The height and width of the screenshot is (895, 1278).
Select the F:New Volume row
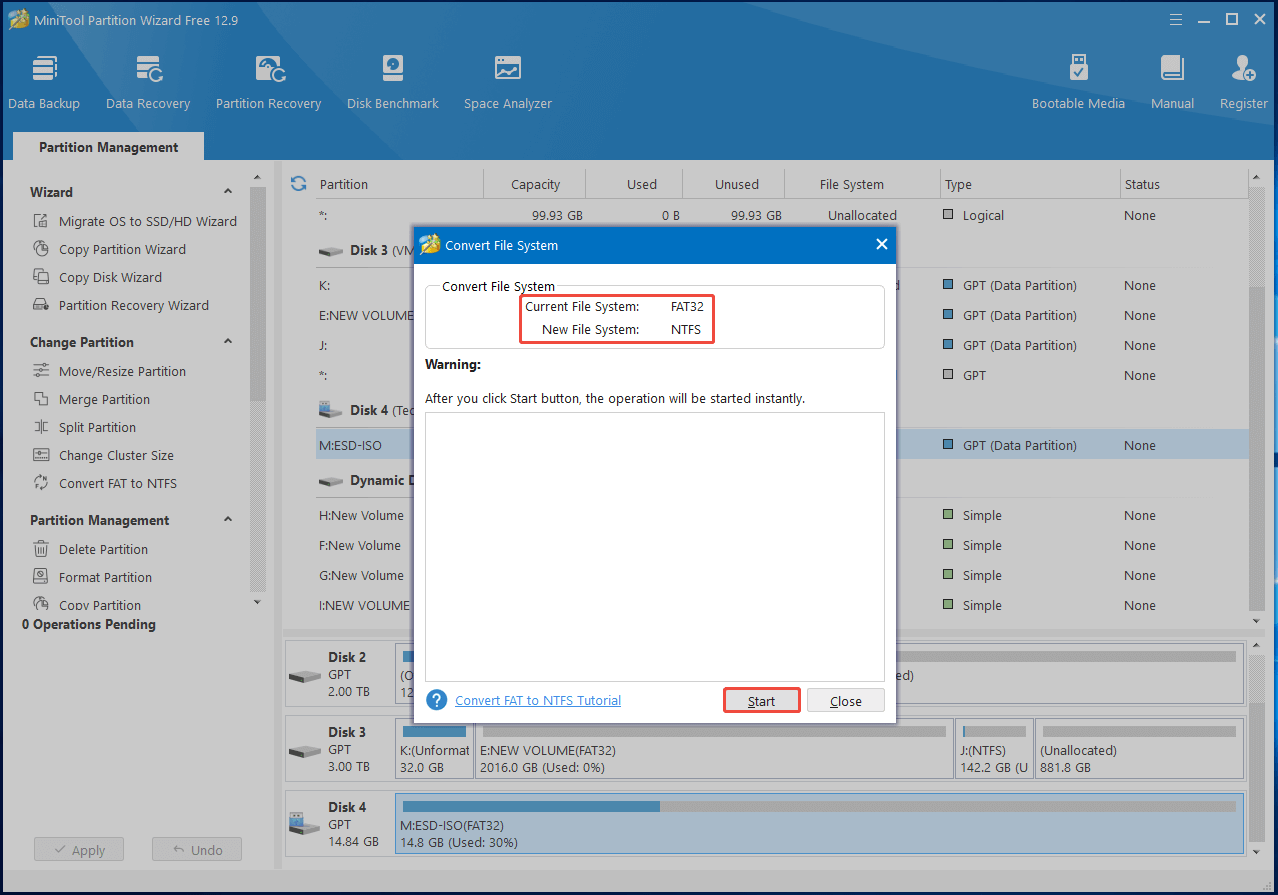(x=782, y=545)
